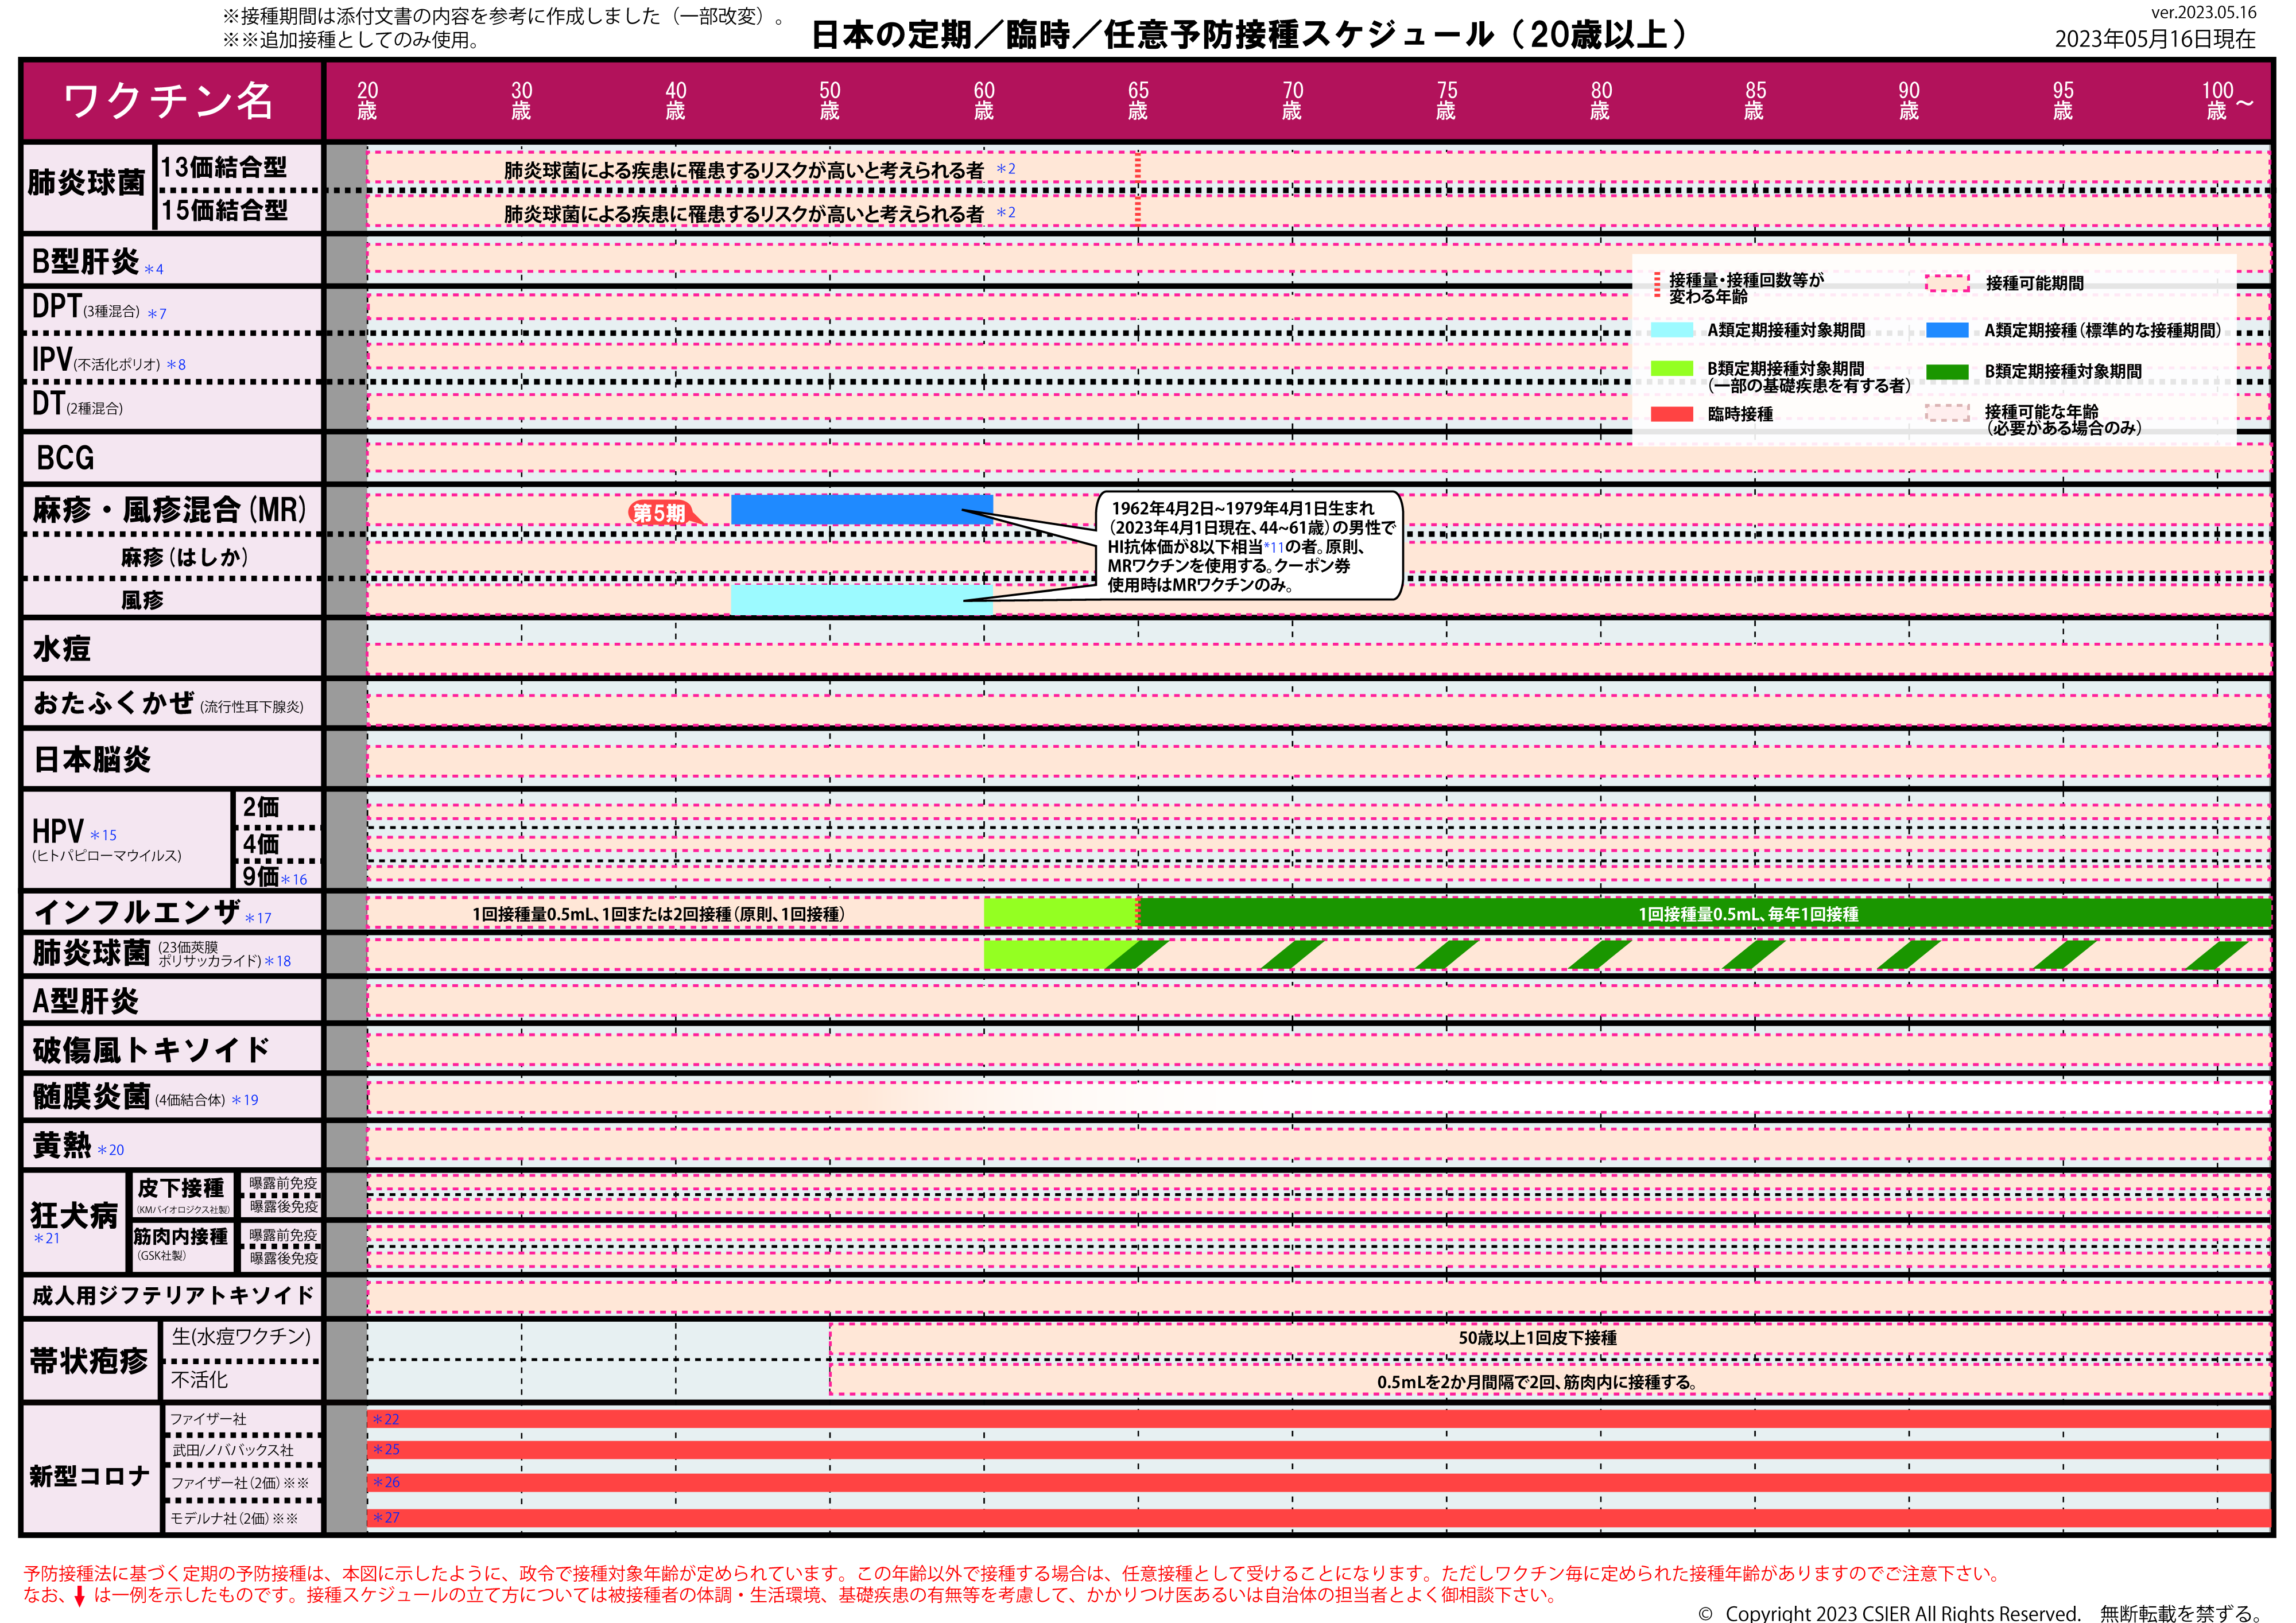The height and width of the screenshot is (1623, 2296).
Task: Click the 日本脳炎 row label
Action: tap(92, 760)
